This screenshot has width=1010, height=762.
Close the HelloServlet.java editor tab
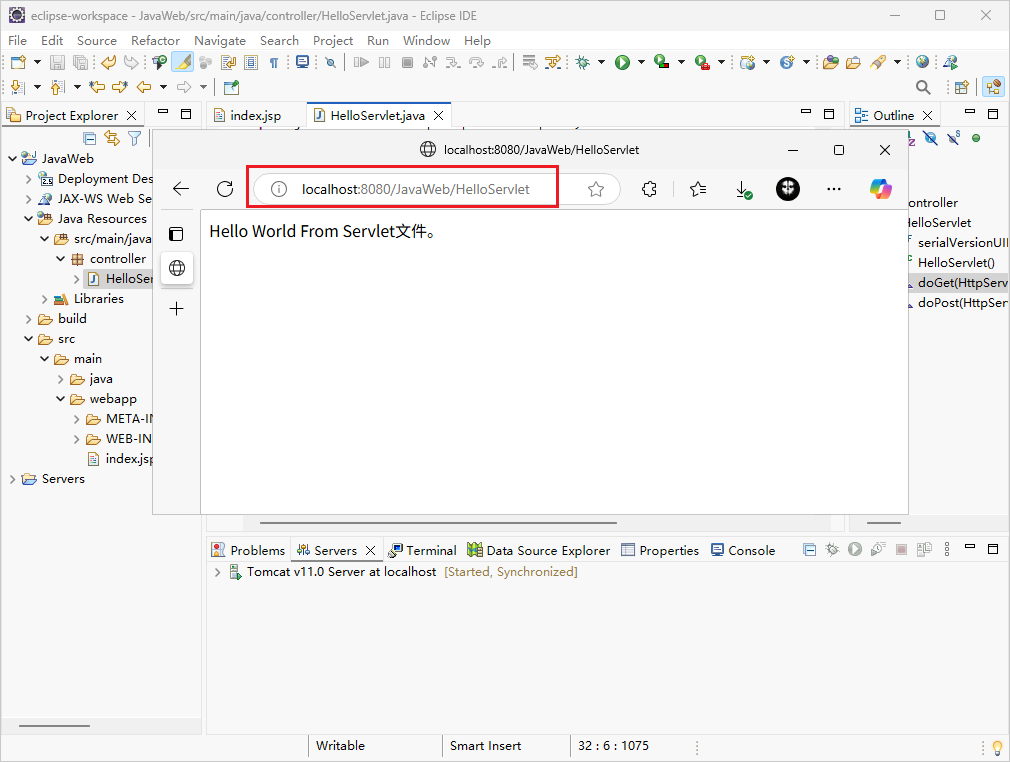[x=439, y=116]
